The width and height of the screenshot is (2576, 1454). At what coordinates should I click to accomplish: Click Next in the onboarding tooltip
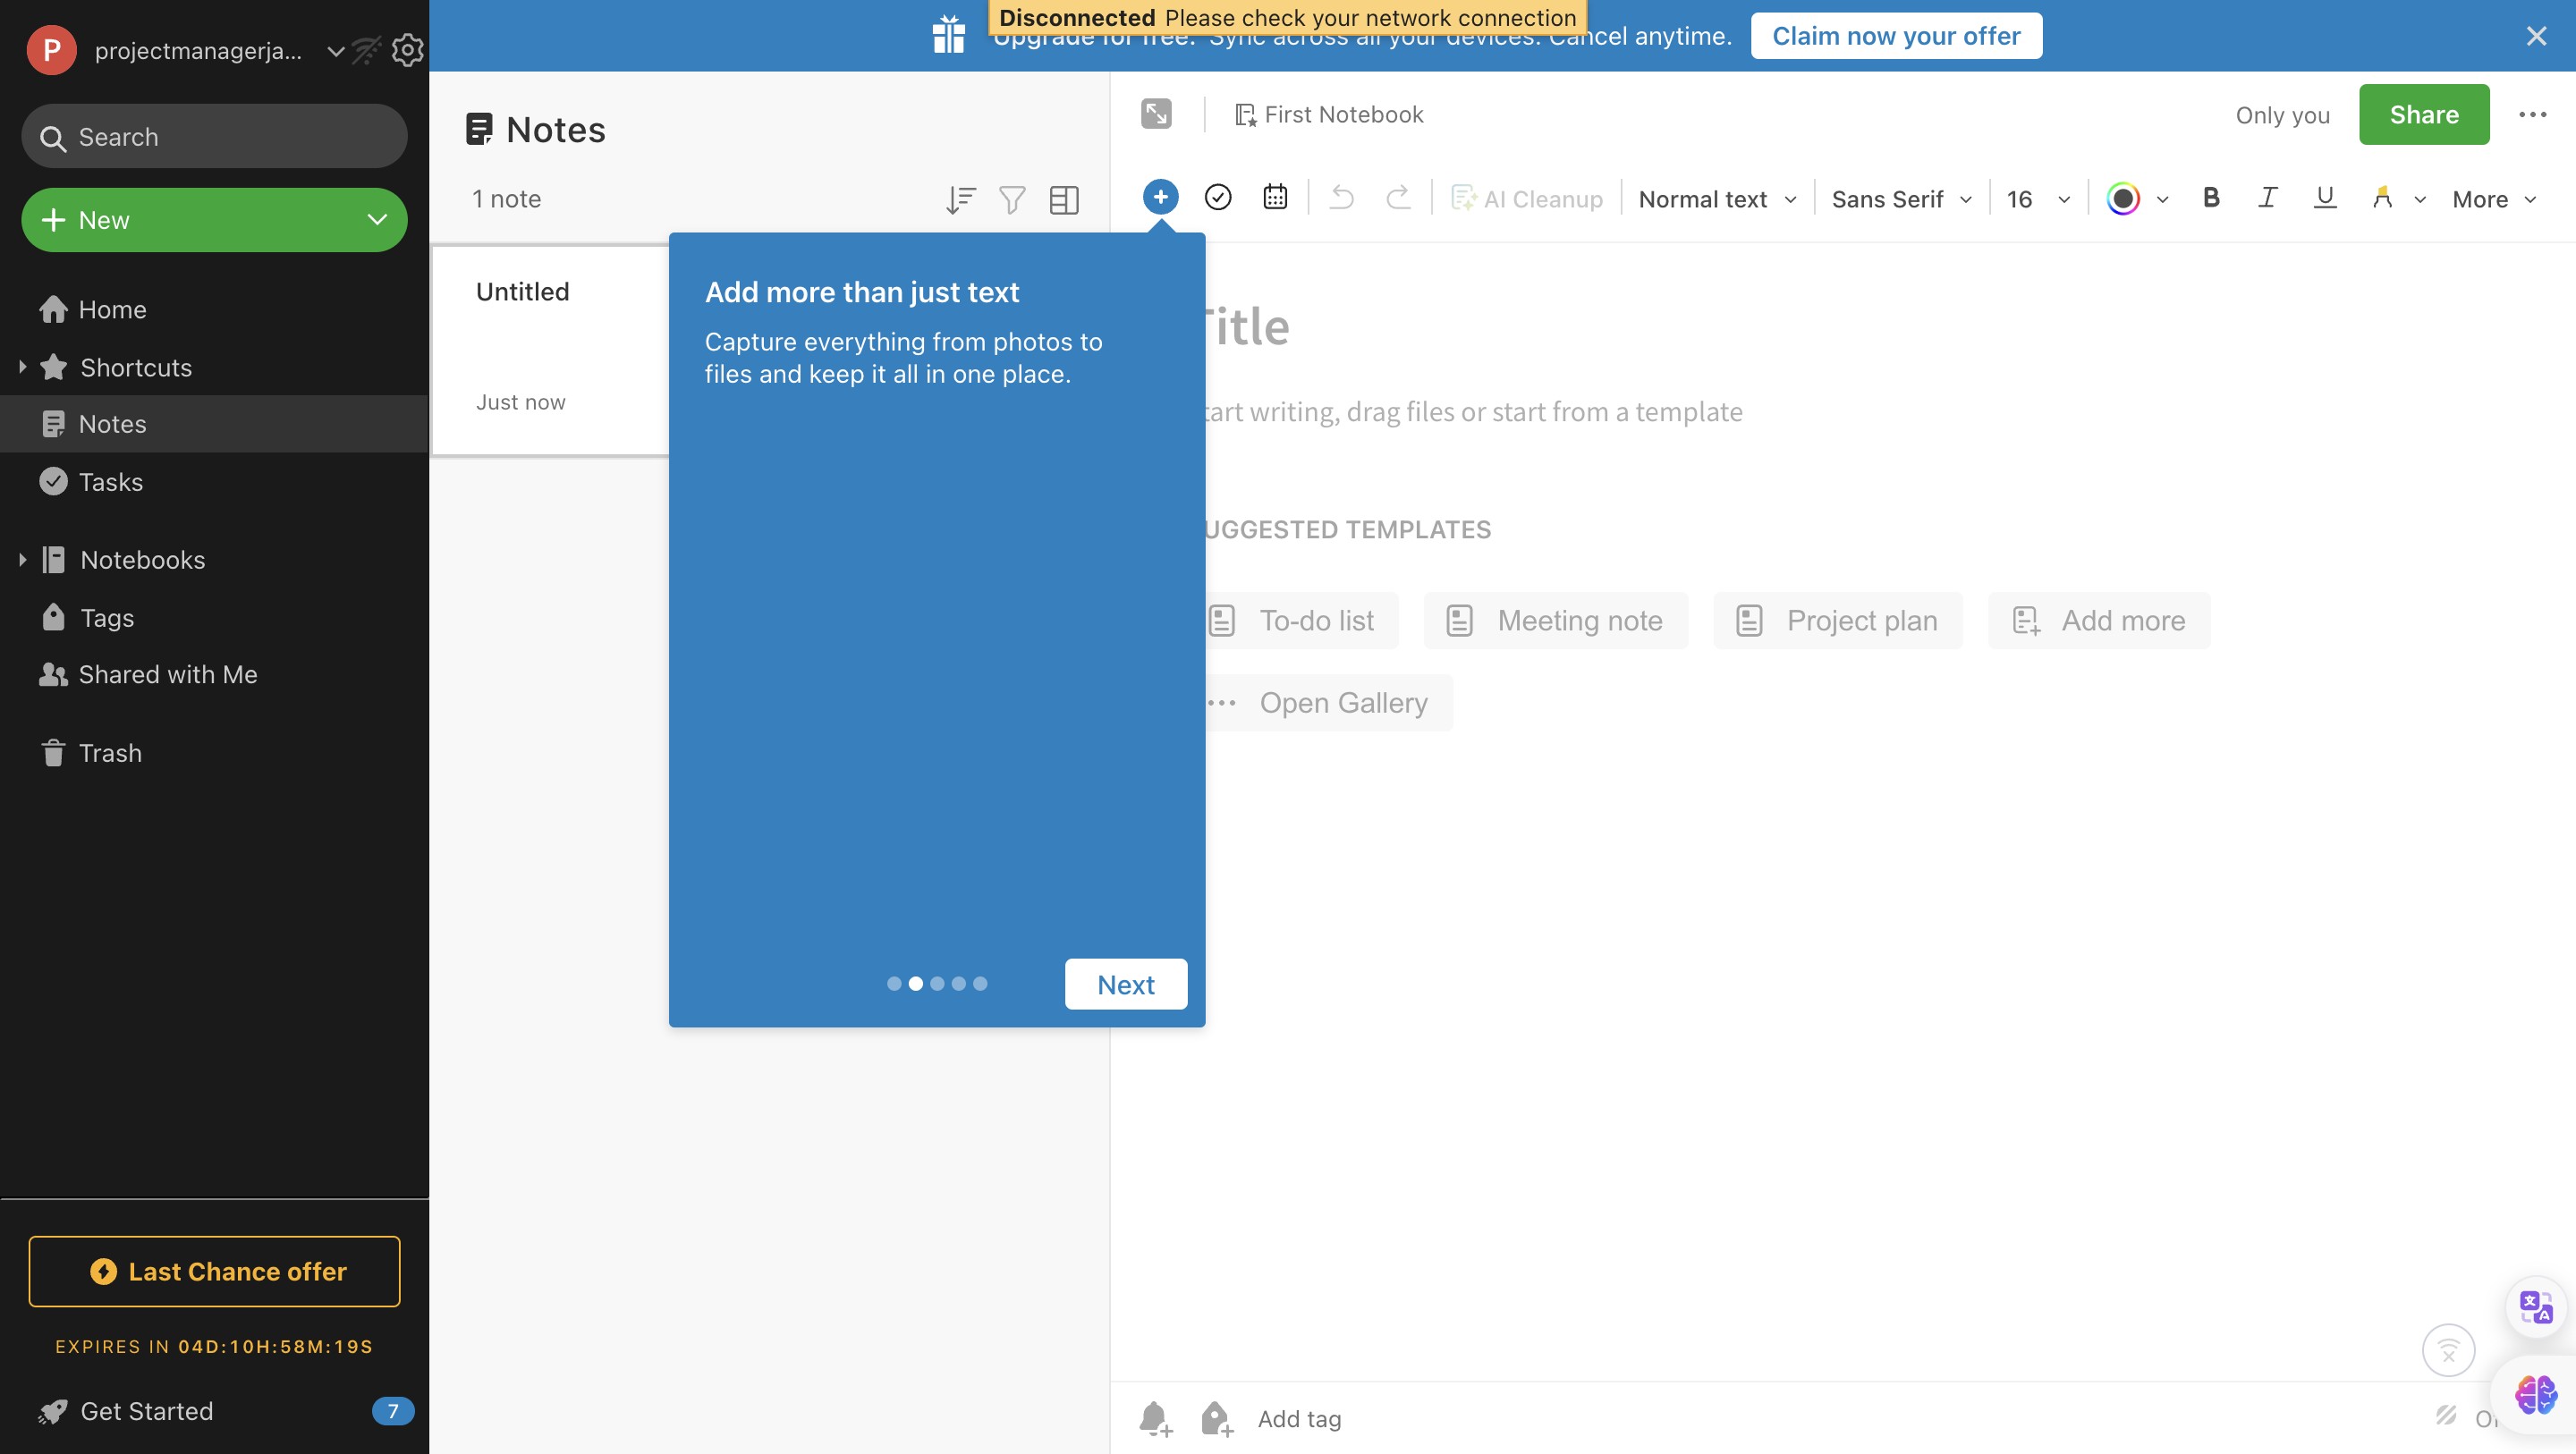tap(1125, 984)
